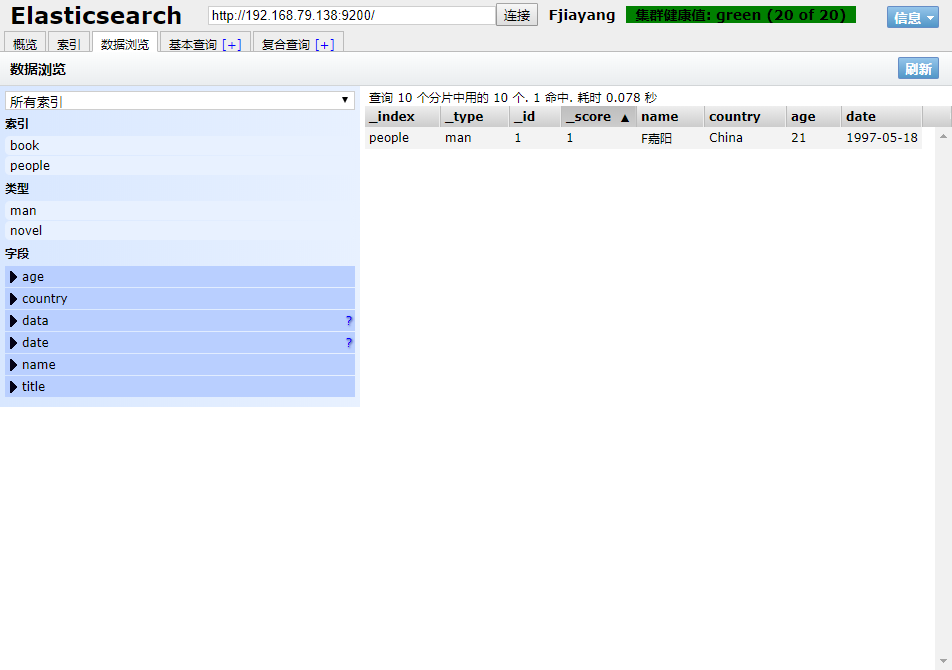The image size is (952, 670).
Task: Expand the name field filter
Action: click(x=14, y=365)
